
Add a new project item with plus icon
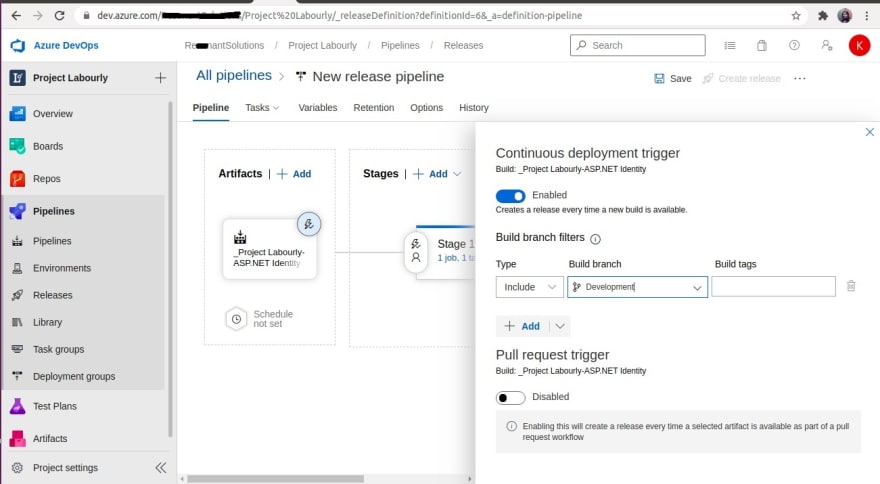[x=161, y=77]
